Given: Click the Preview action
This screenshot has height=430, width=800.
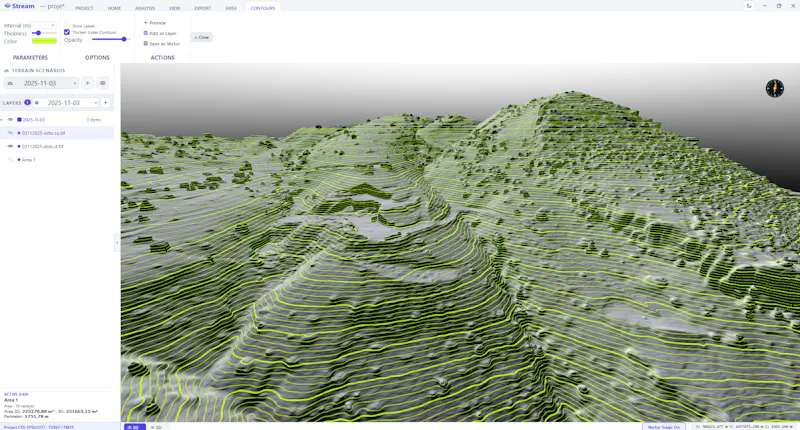Looking at the screenshot, I should coord(155,22).
